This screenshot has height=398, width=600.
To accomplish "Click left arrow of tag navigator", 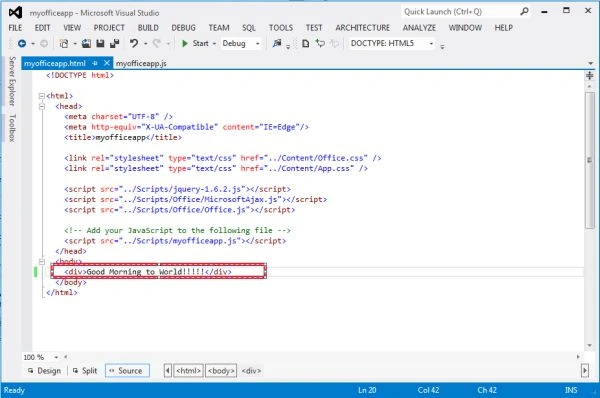I will click(168, 370).
